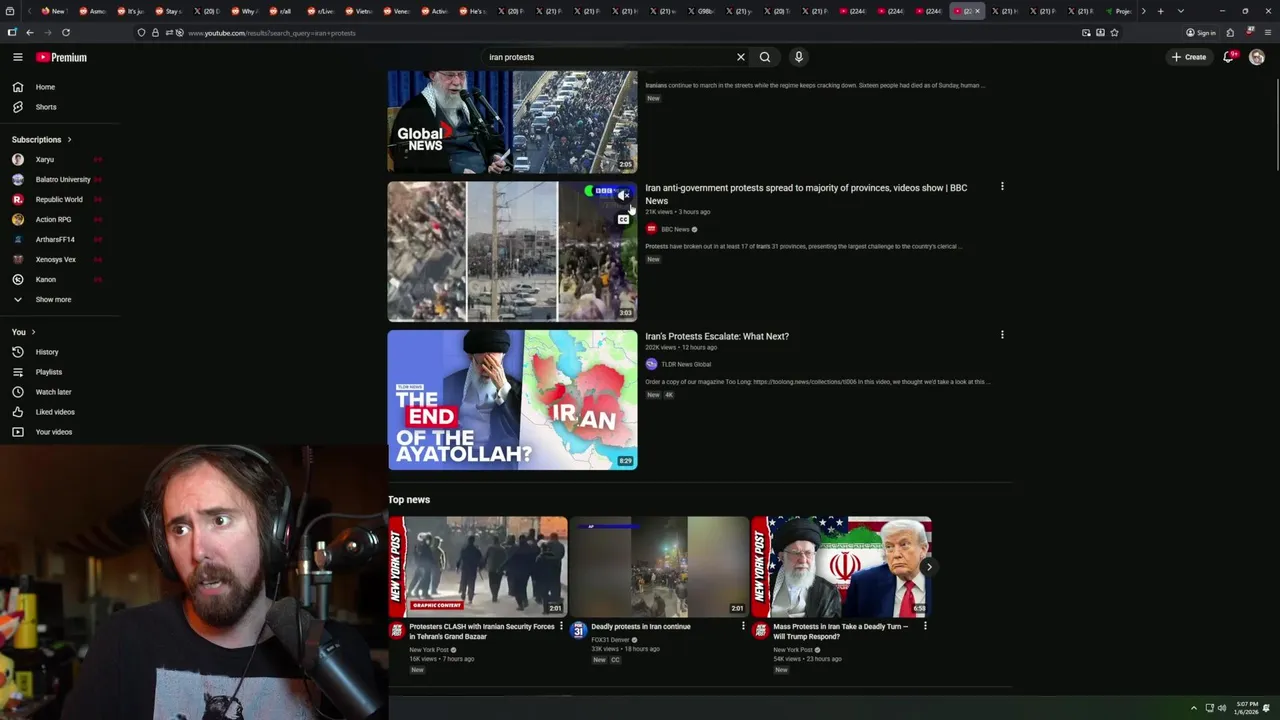Expand the Subscriptions section header
The width and height of the screenshot is (1280, 720).
point(42,139)
